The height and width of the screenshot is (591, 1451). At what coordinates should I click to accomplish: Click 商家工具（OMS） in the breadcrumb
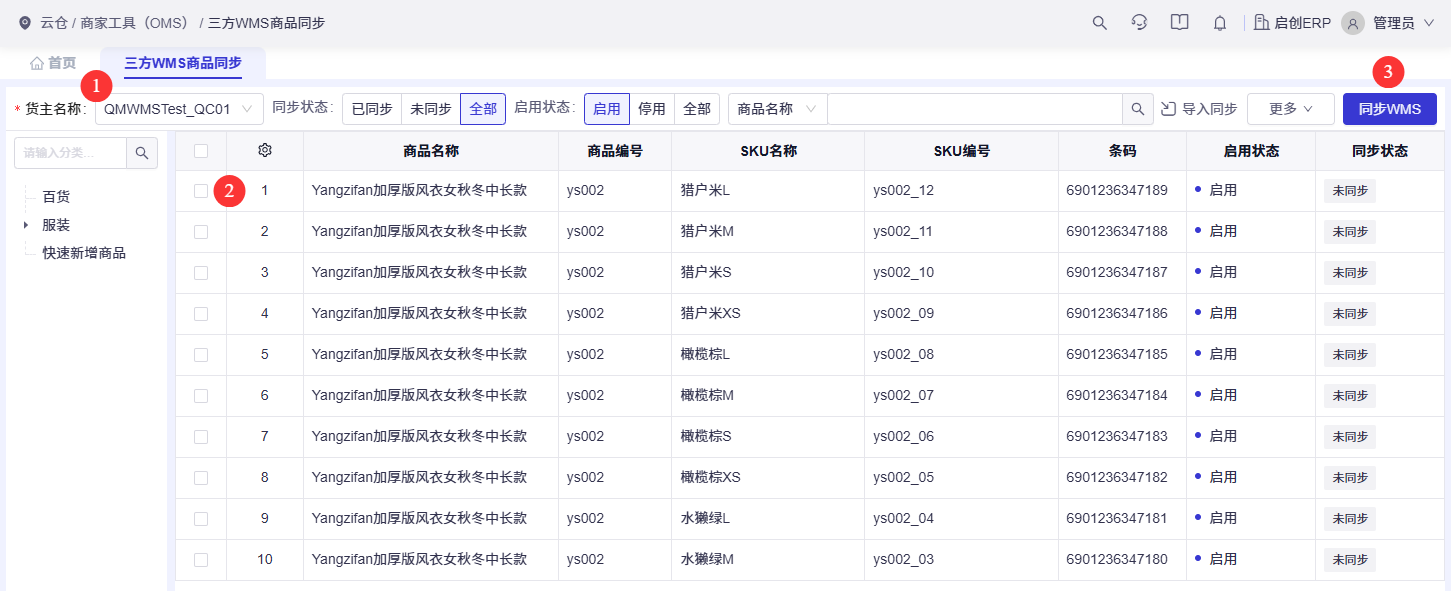(x=136, y=22)
